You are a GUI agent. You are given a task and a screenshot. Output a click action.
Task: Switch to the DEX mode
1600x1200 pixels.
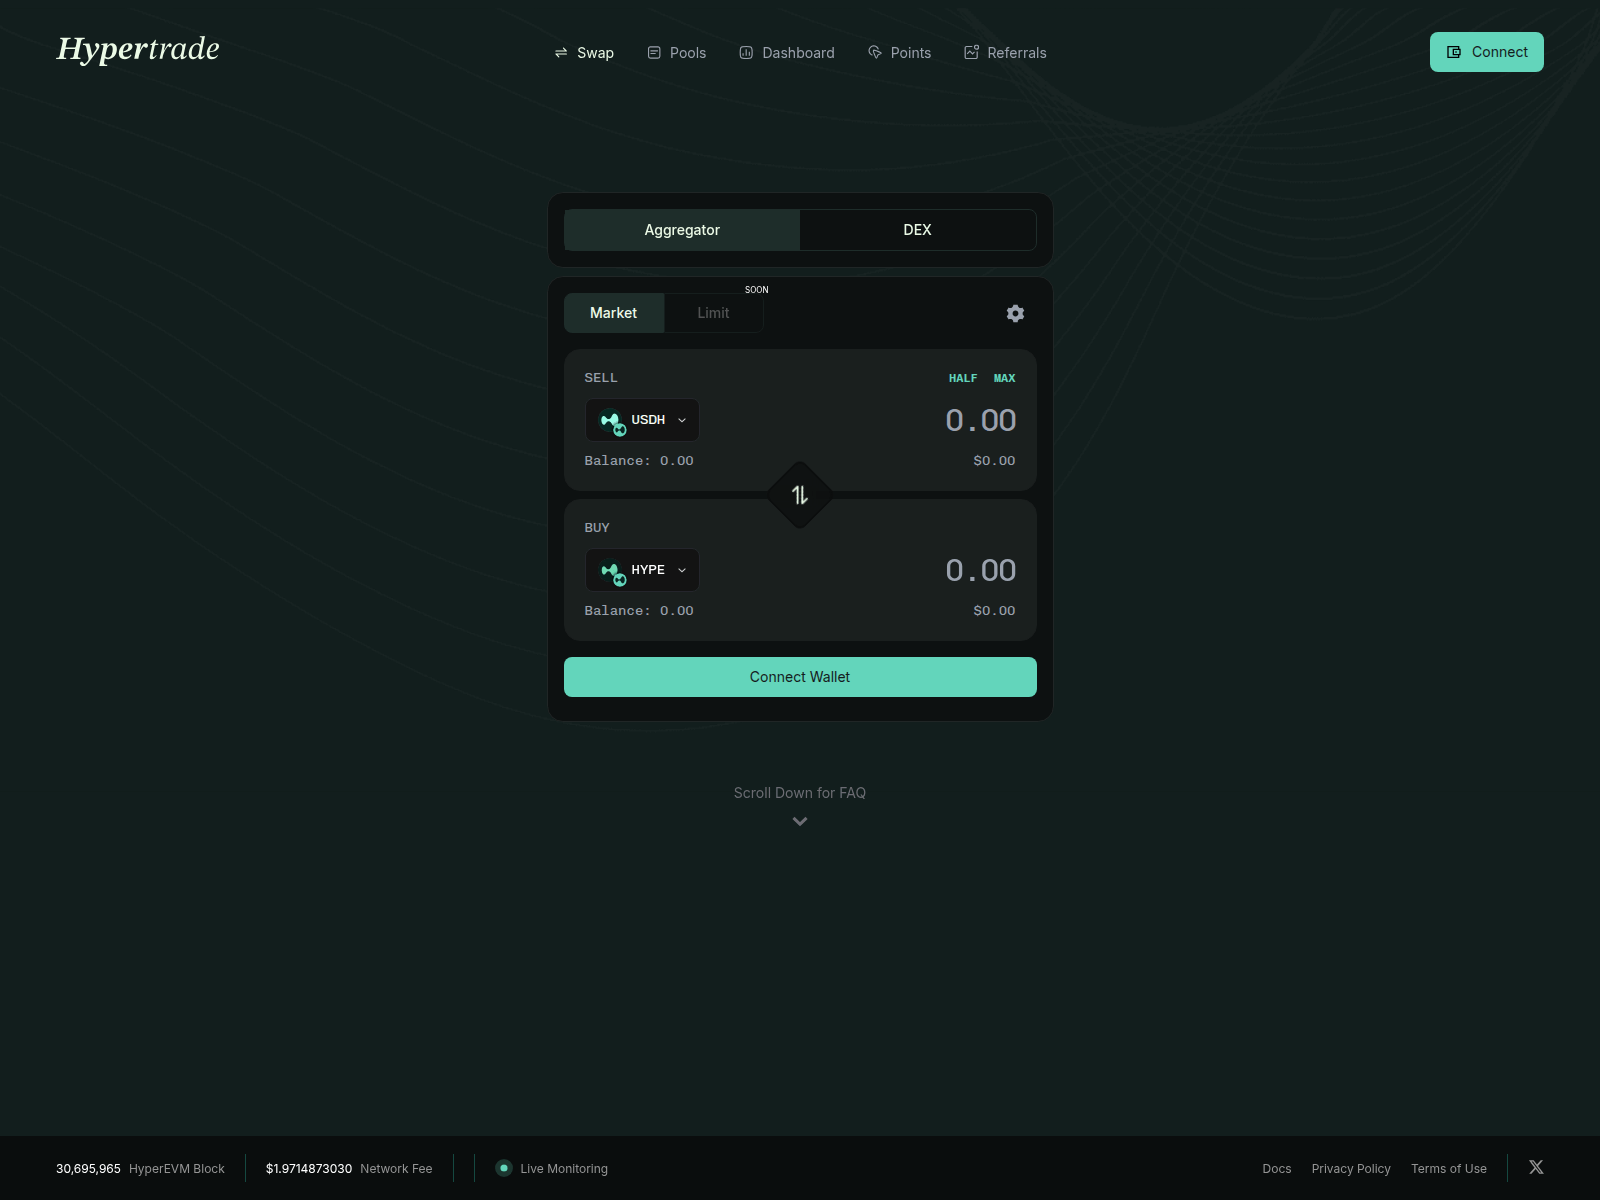click(x=916, y=229)
